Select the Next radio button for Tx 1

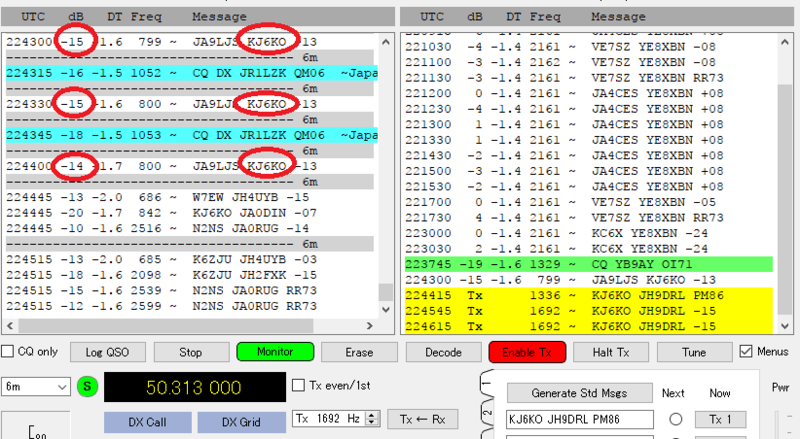[x=676, y=419]
